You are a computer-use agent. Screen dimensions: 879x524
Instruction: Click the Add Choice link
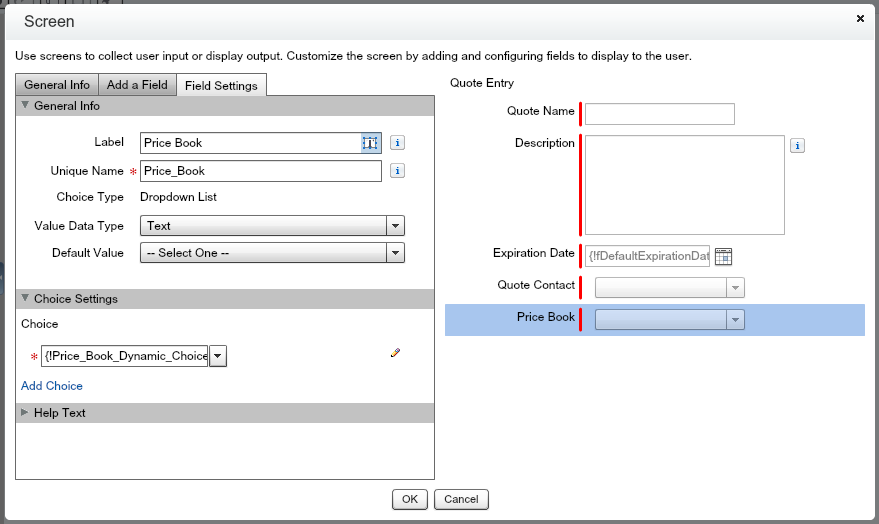52,386
